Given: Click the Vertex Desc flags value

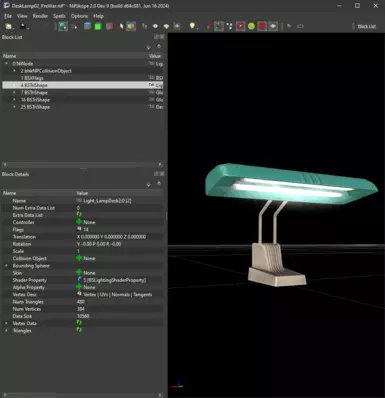Looking at the screenshot, I should point(117,294).
